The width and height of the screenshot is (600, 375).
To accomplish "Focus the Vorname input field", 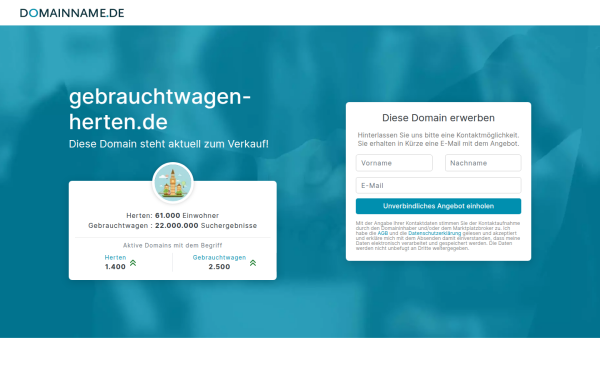I will (x=394, y=163).
